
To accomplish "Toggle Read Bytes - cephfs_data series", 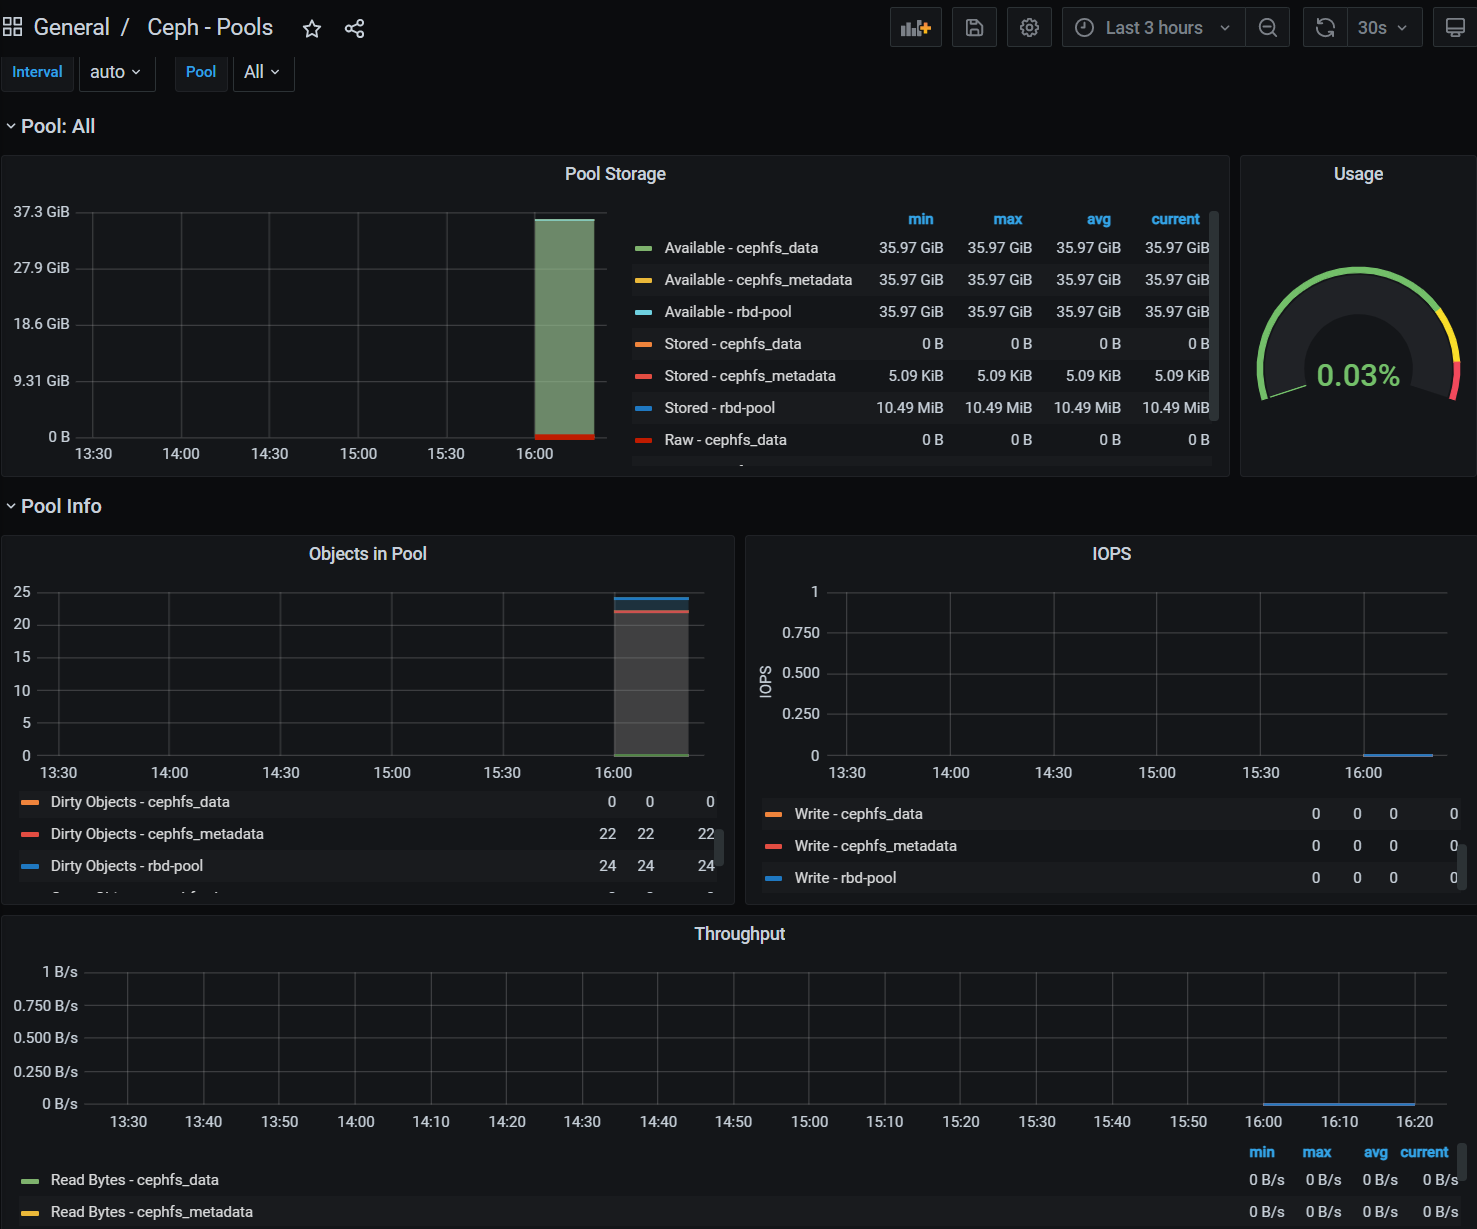I will click(135, 1180).
